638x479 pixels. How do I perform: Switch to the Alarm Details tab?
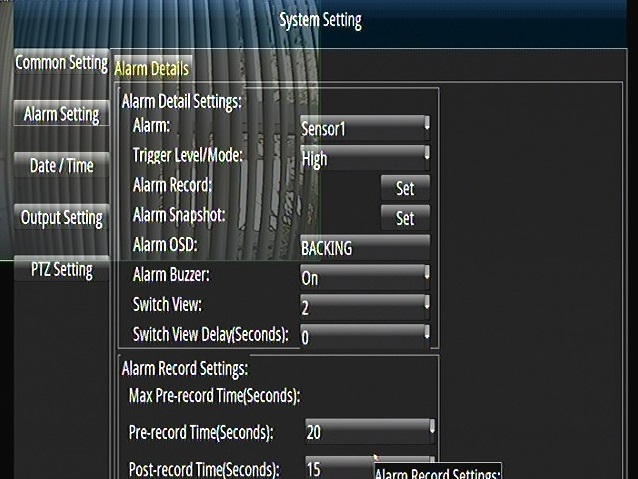(x=152, y=68)
